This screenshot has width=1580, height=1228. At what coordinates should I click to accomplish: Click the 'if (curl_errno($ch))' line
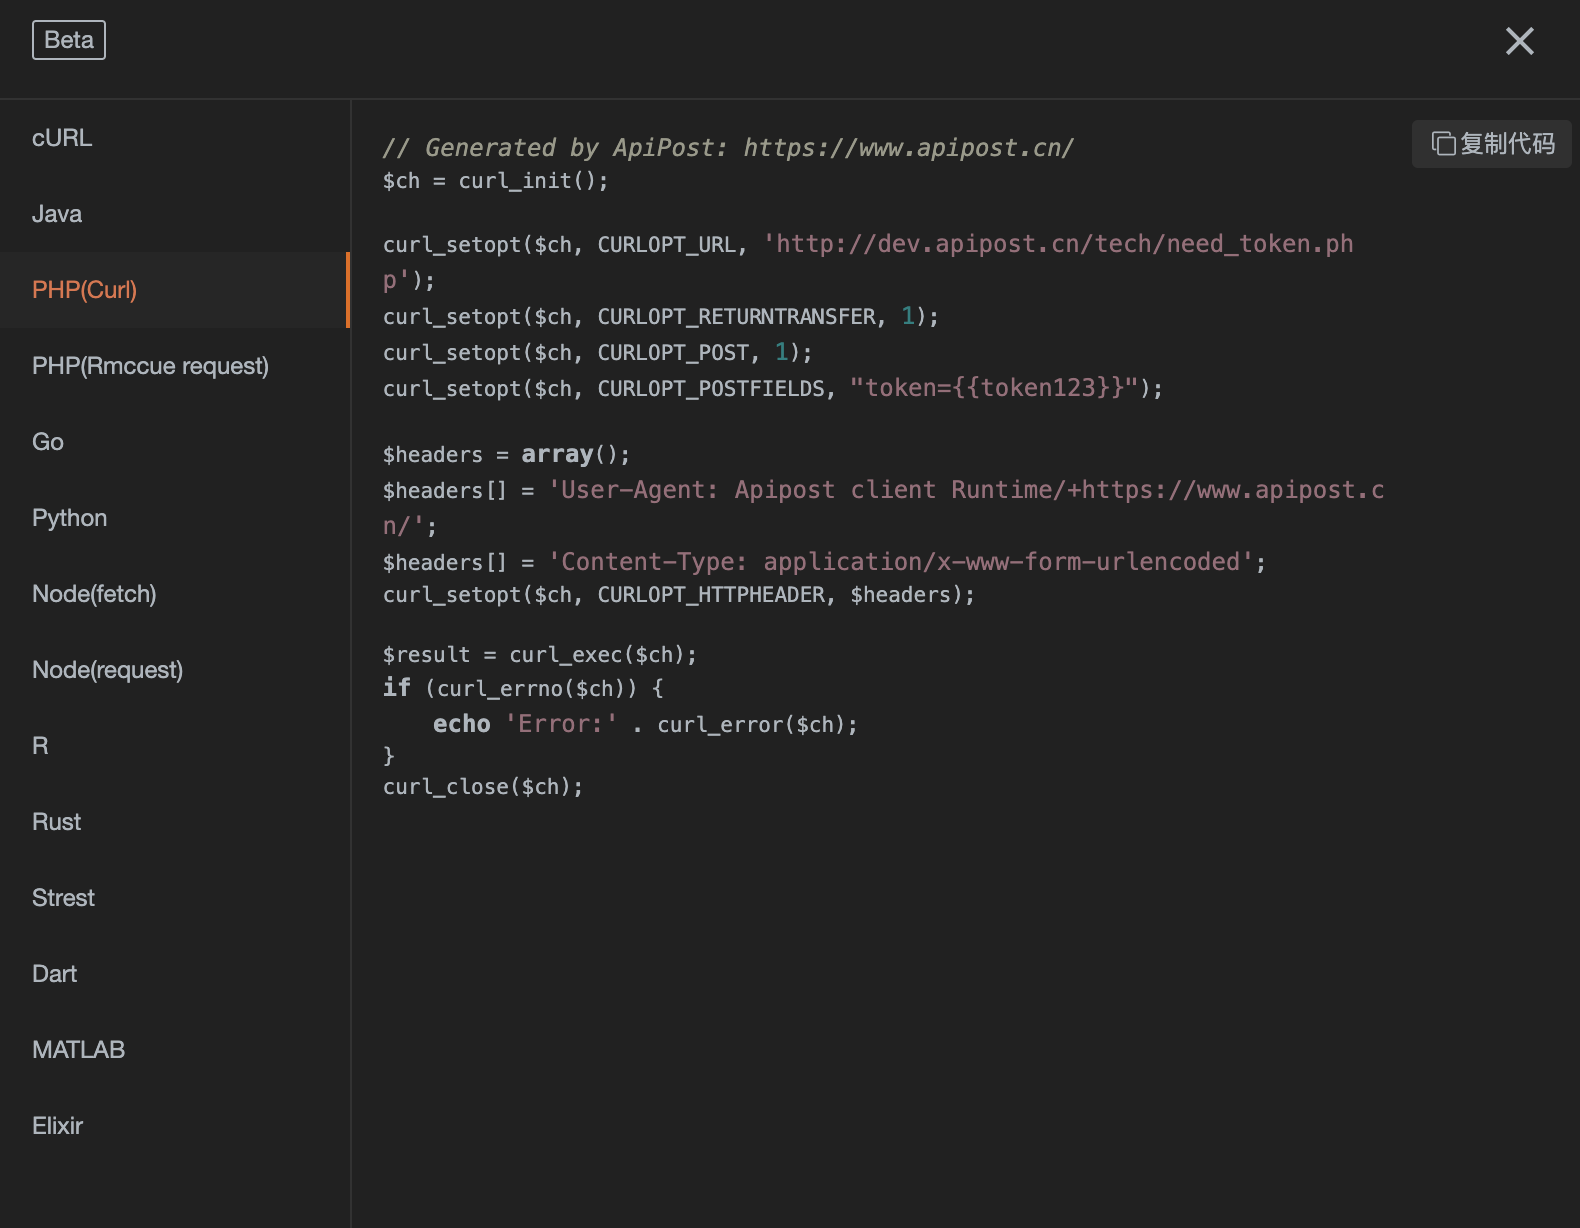(x=523, y=688)
